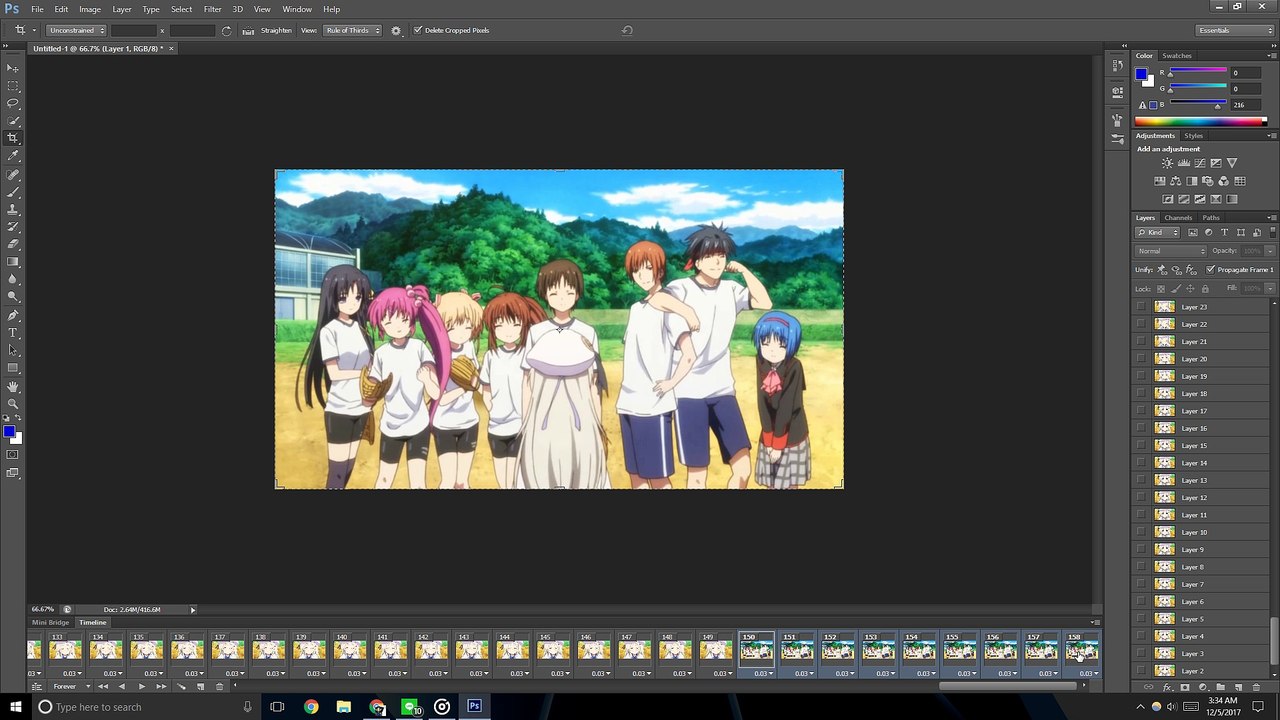Open the Forever looping options

pyautogui.click(x=68, y=687)
